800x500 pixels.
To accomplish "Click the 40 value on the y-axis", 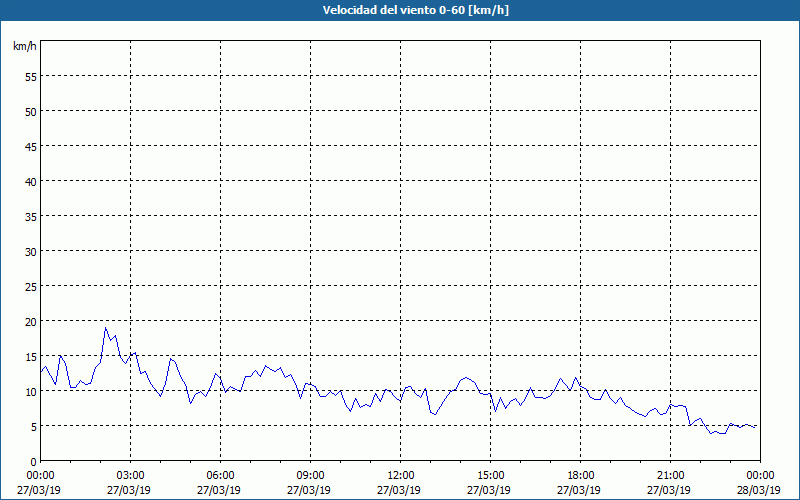I will tap(31, 182).
